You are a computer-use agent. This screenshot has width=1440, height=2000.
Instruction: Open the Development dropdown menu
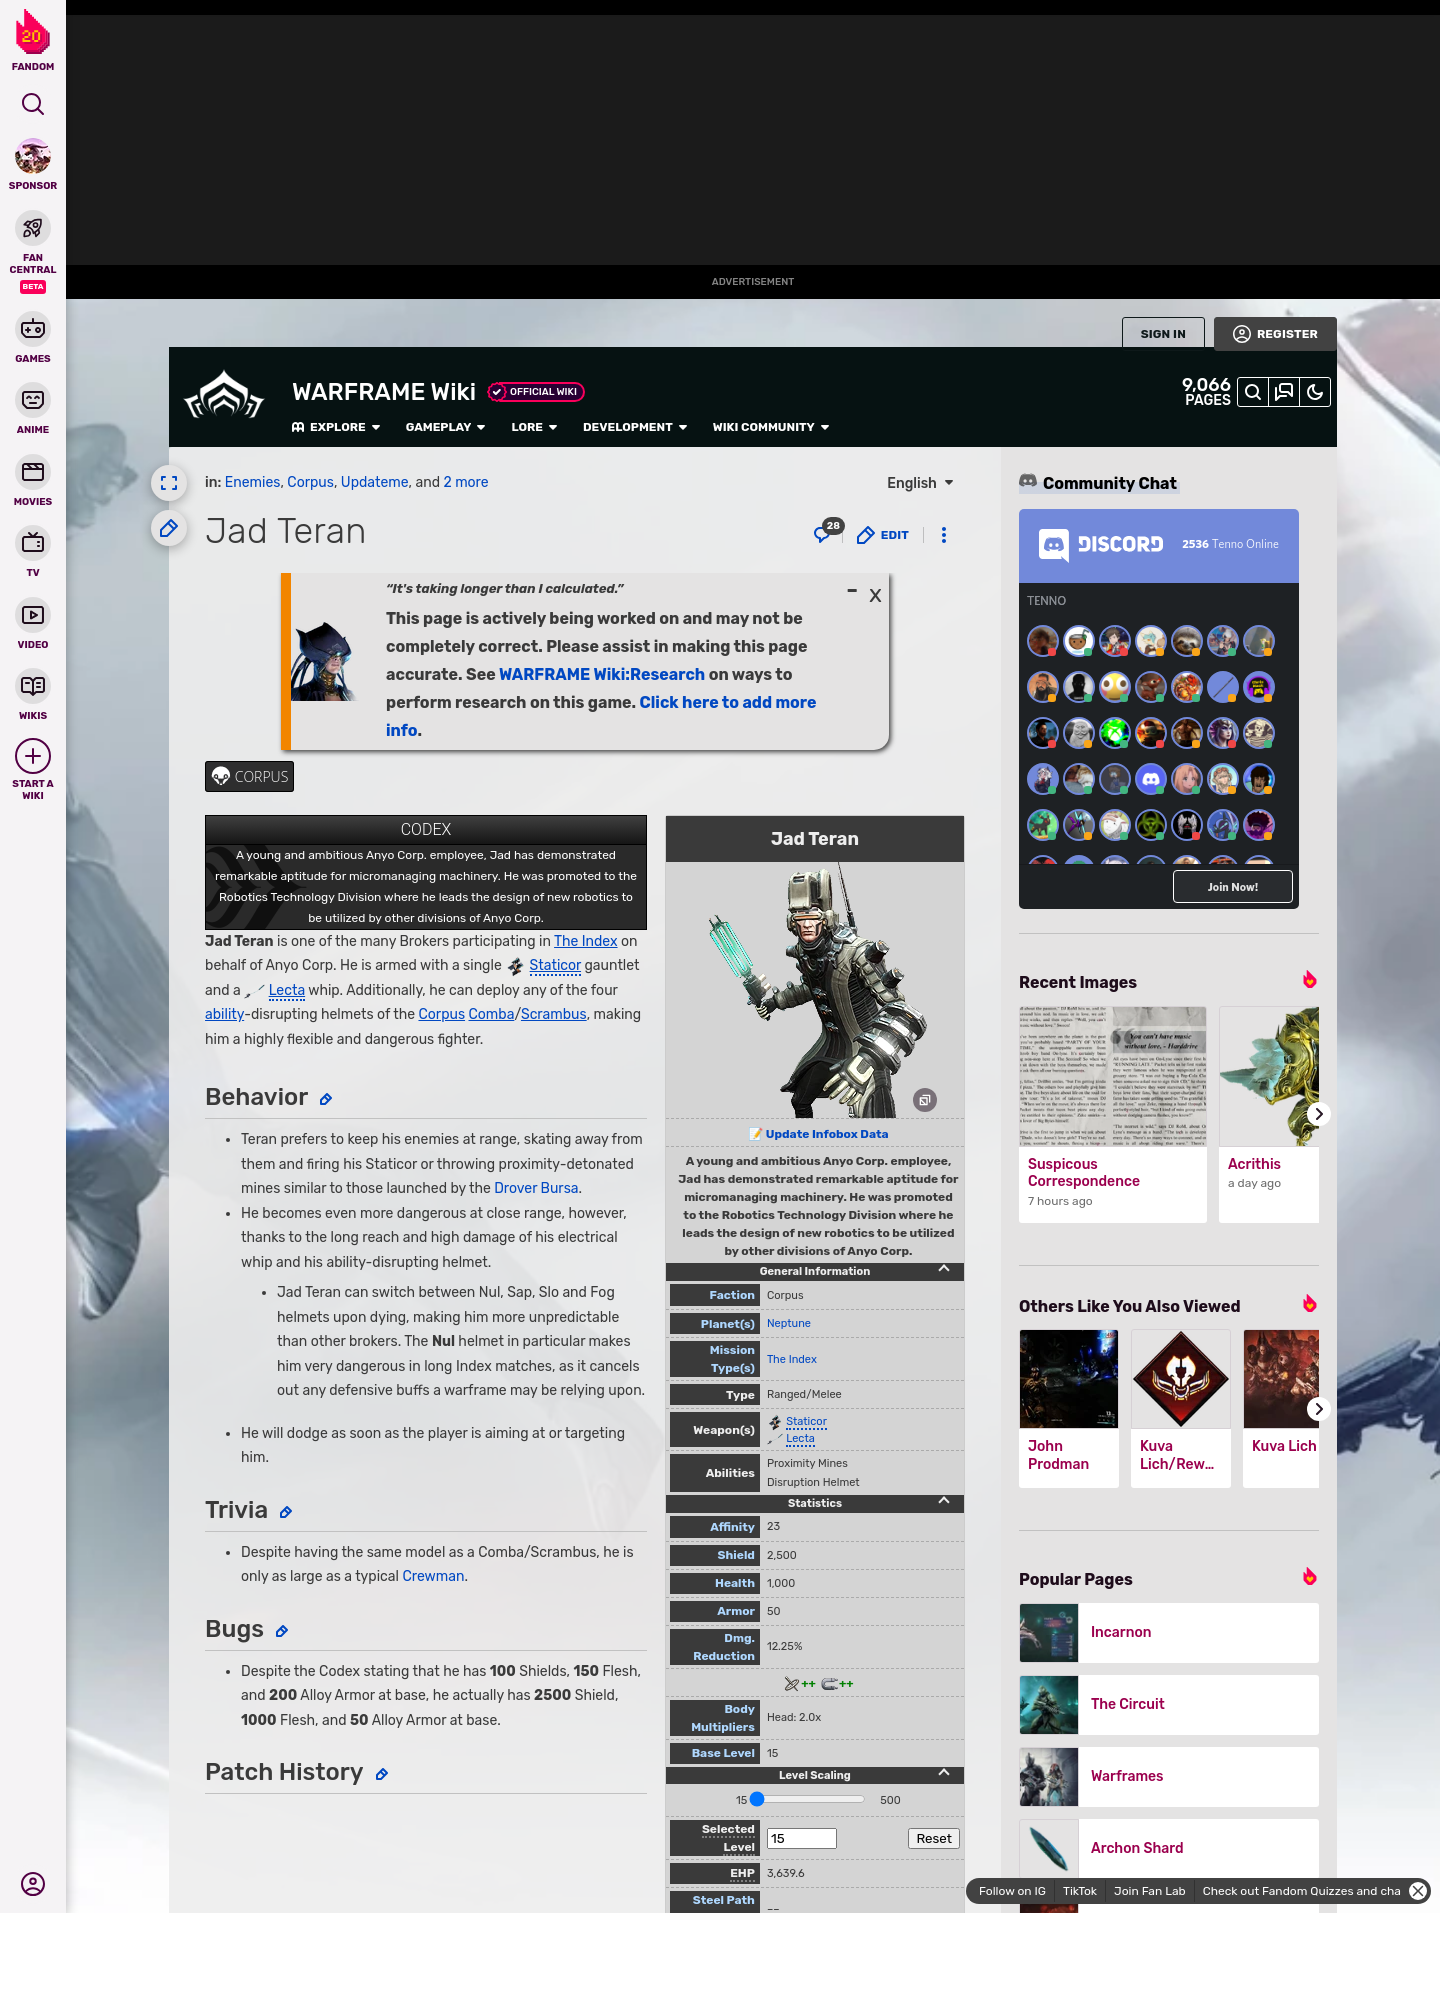[635, 427]
